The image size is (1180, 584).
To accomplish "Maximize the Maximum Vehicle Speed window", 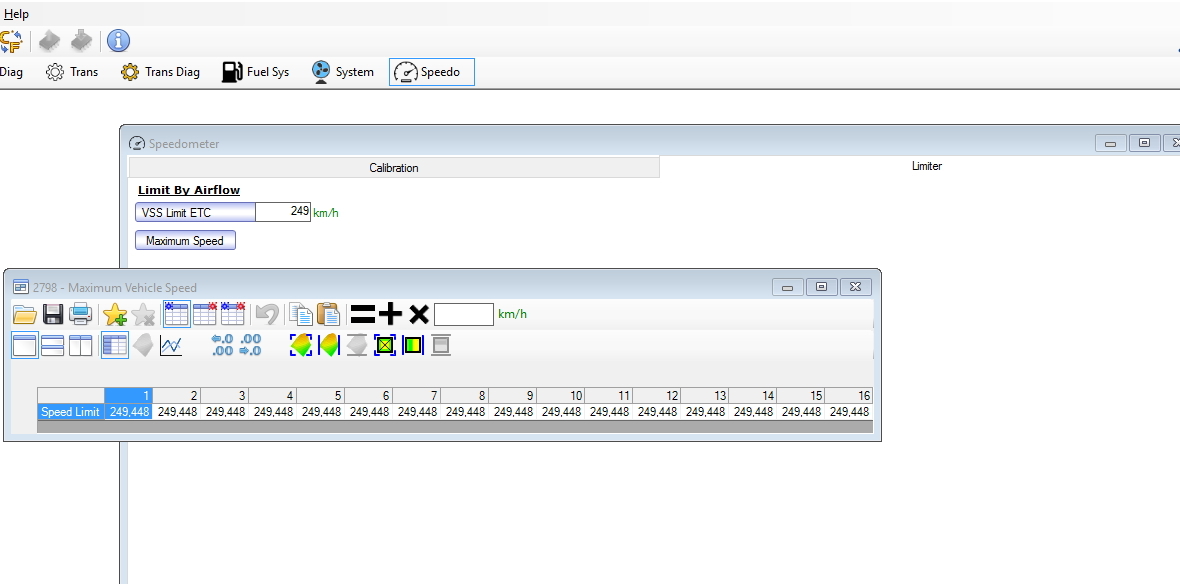I will point(822,287).
